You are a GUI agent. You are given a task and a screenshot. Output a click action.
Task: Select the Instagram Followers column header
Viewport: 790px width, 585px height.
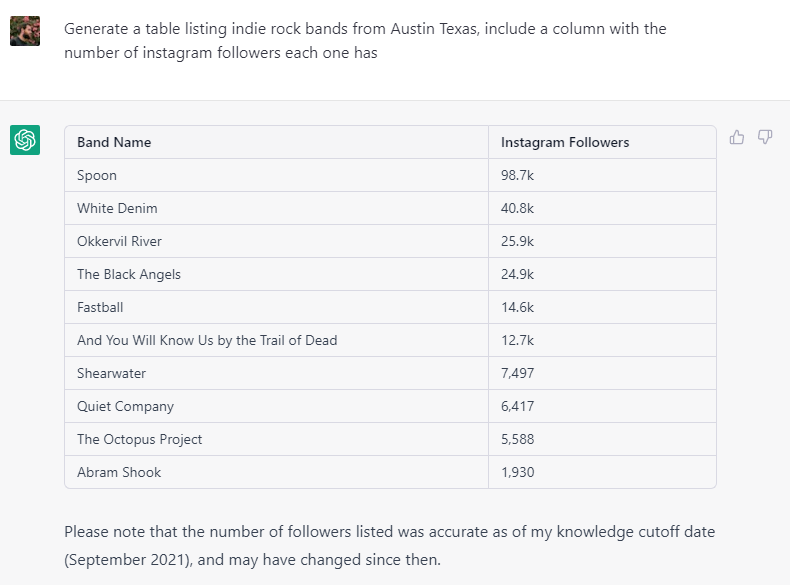[602, 142]
